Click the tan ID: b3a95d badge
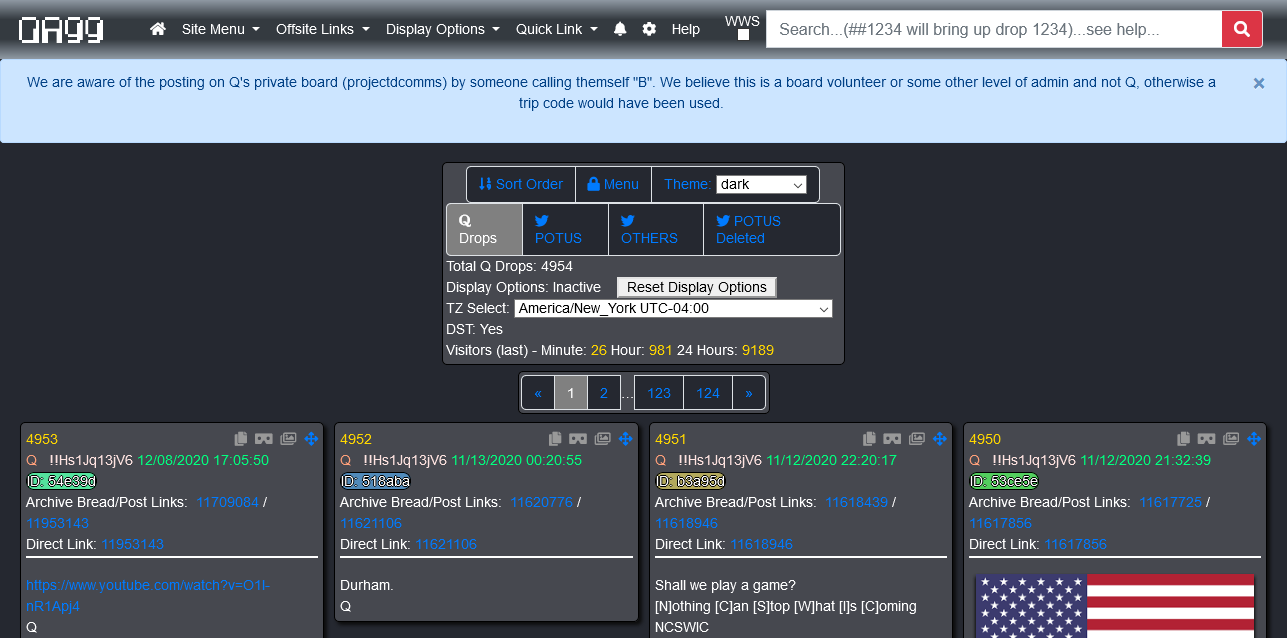1287x638 pixels. coord(690,481)
